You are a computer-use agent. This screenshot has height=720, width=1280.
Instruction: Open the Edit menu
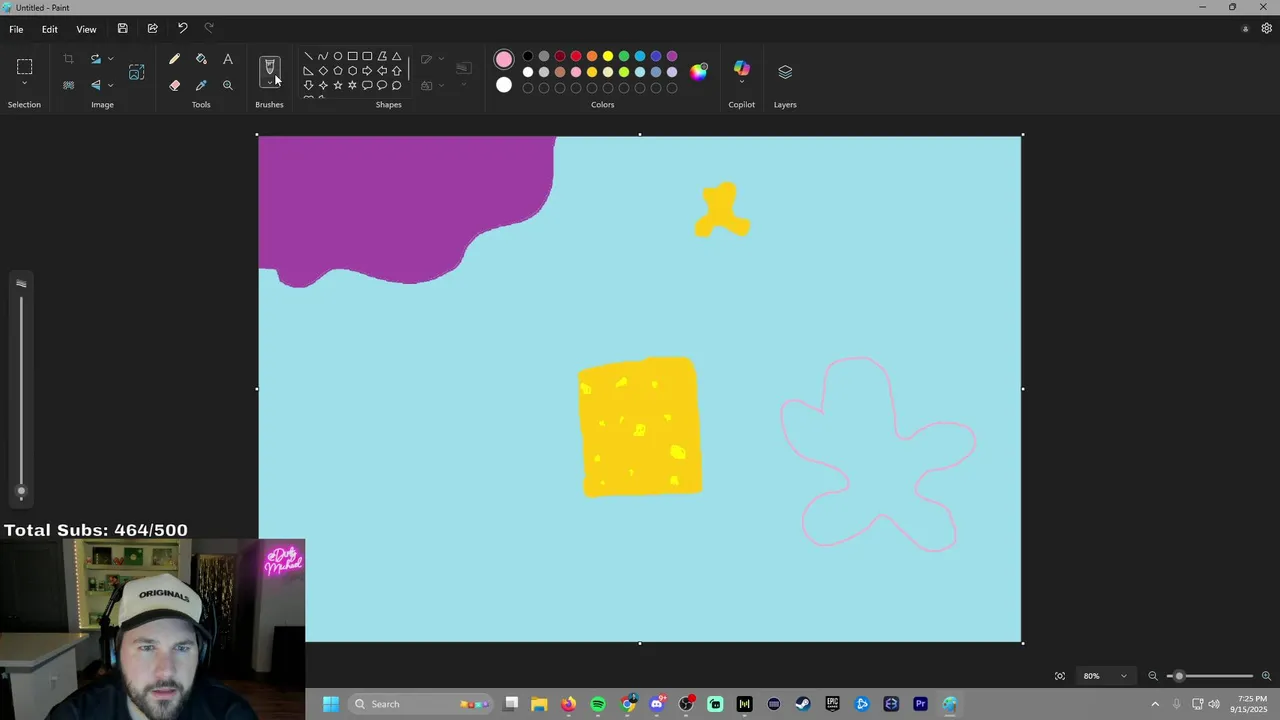coord(49,29)
